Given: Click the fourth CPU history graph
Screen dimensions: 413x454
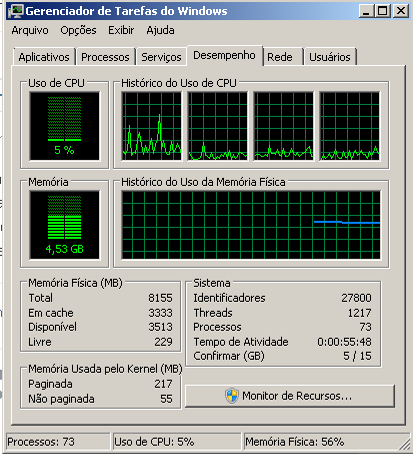Looking at the screenshot, I should (350, 126).
